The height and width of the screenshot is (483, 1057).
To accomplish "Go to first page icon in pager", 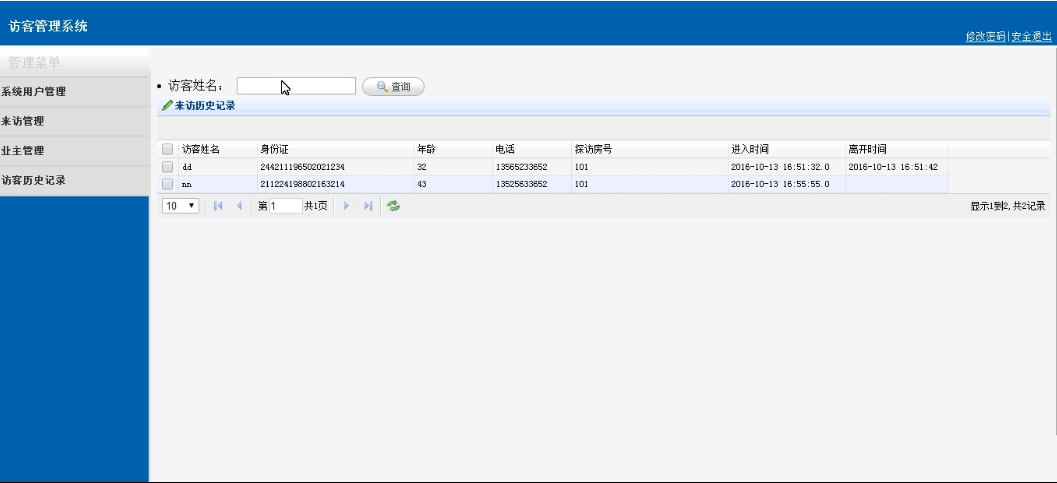I will click(x=218, y=206).
